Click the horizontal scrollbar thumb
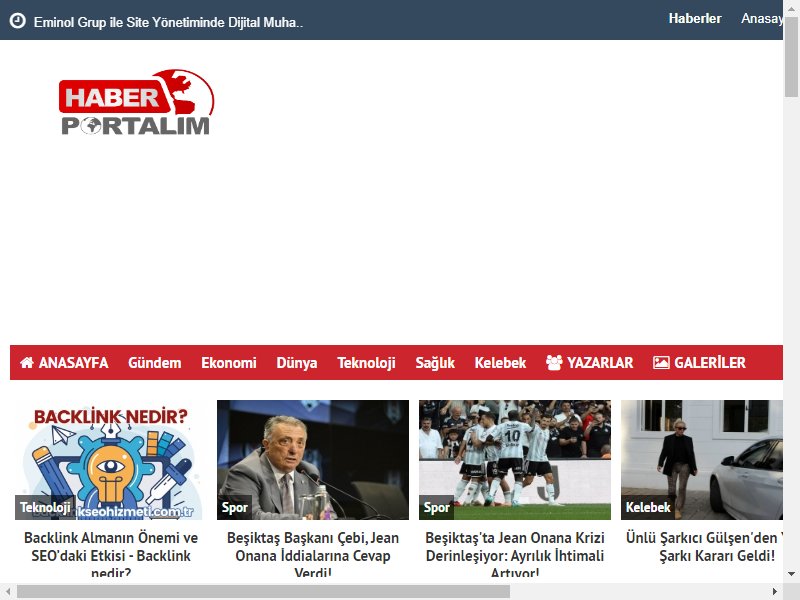 pyautogui.click(x=263, y=592)
